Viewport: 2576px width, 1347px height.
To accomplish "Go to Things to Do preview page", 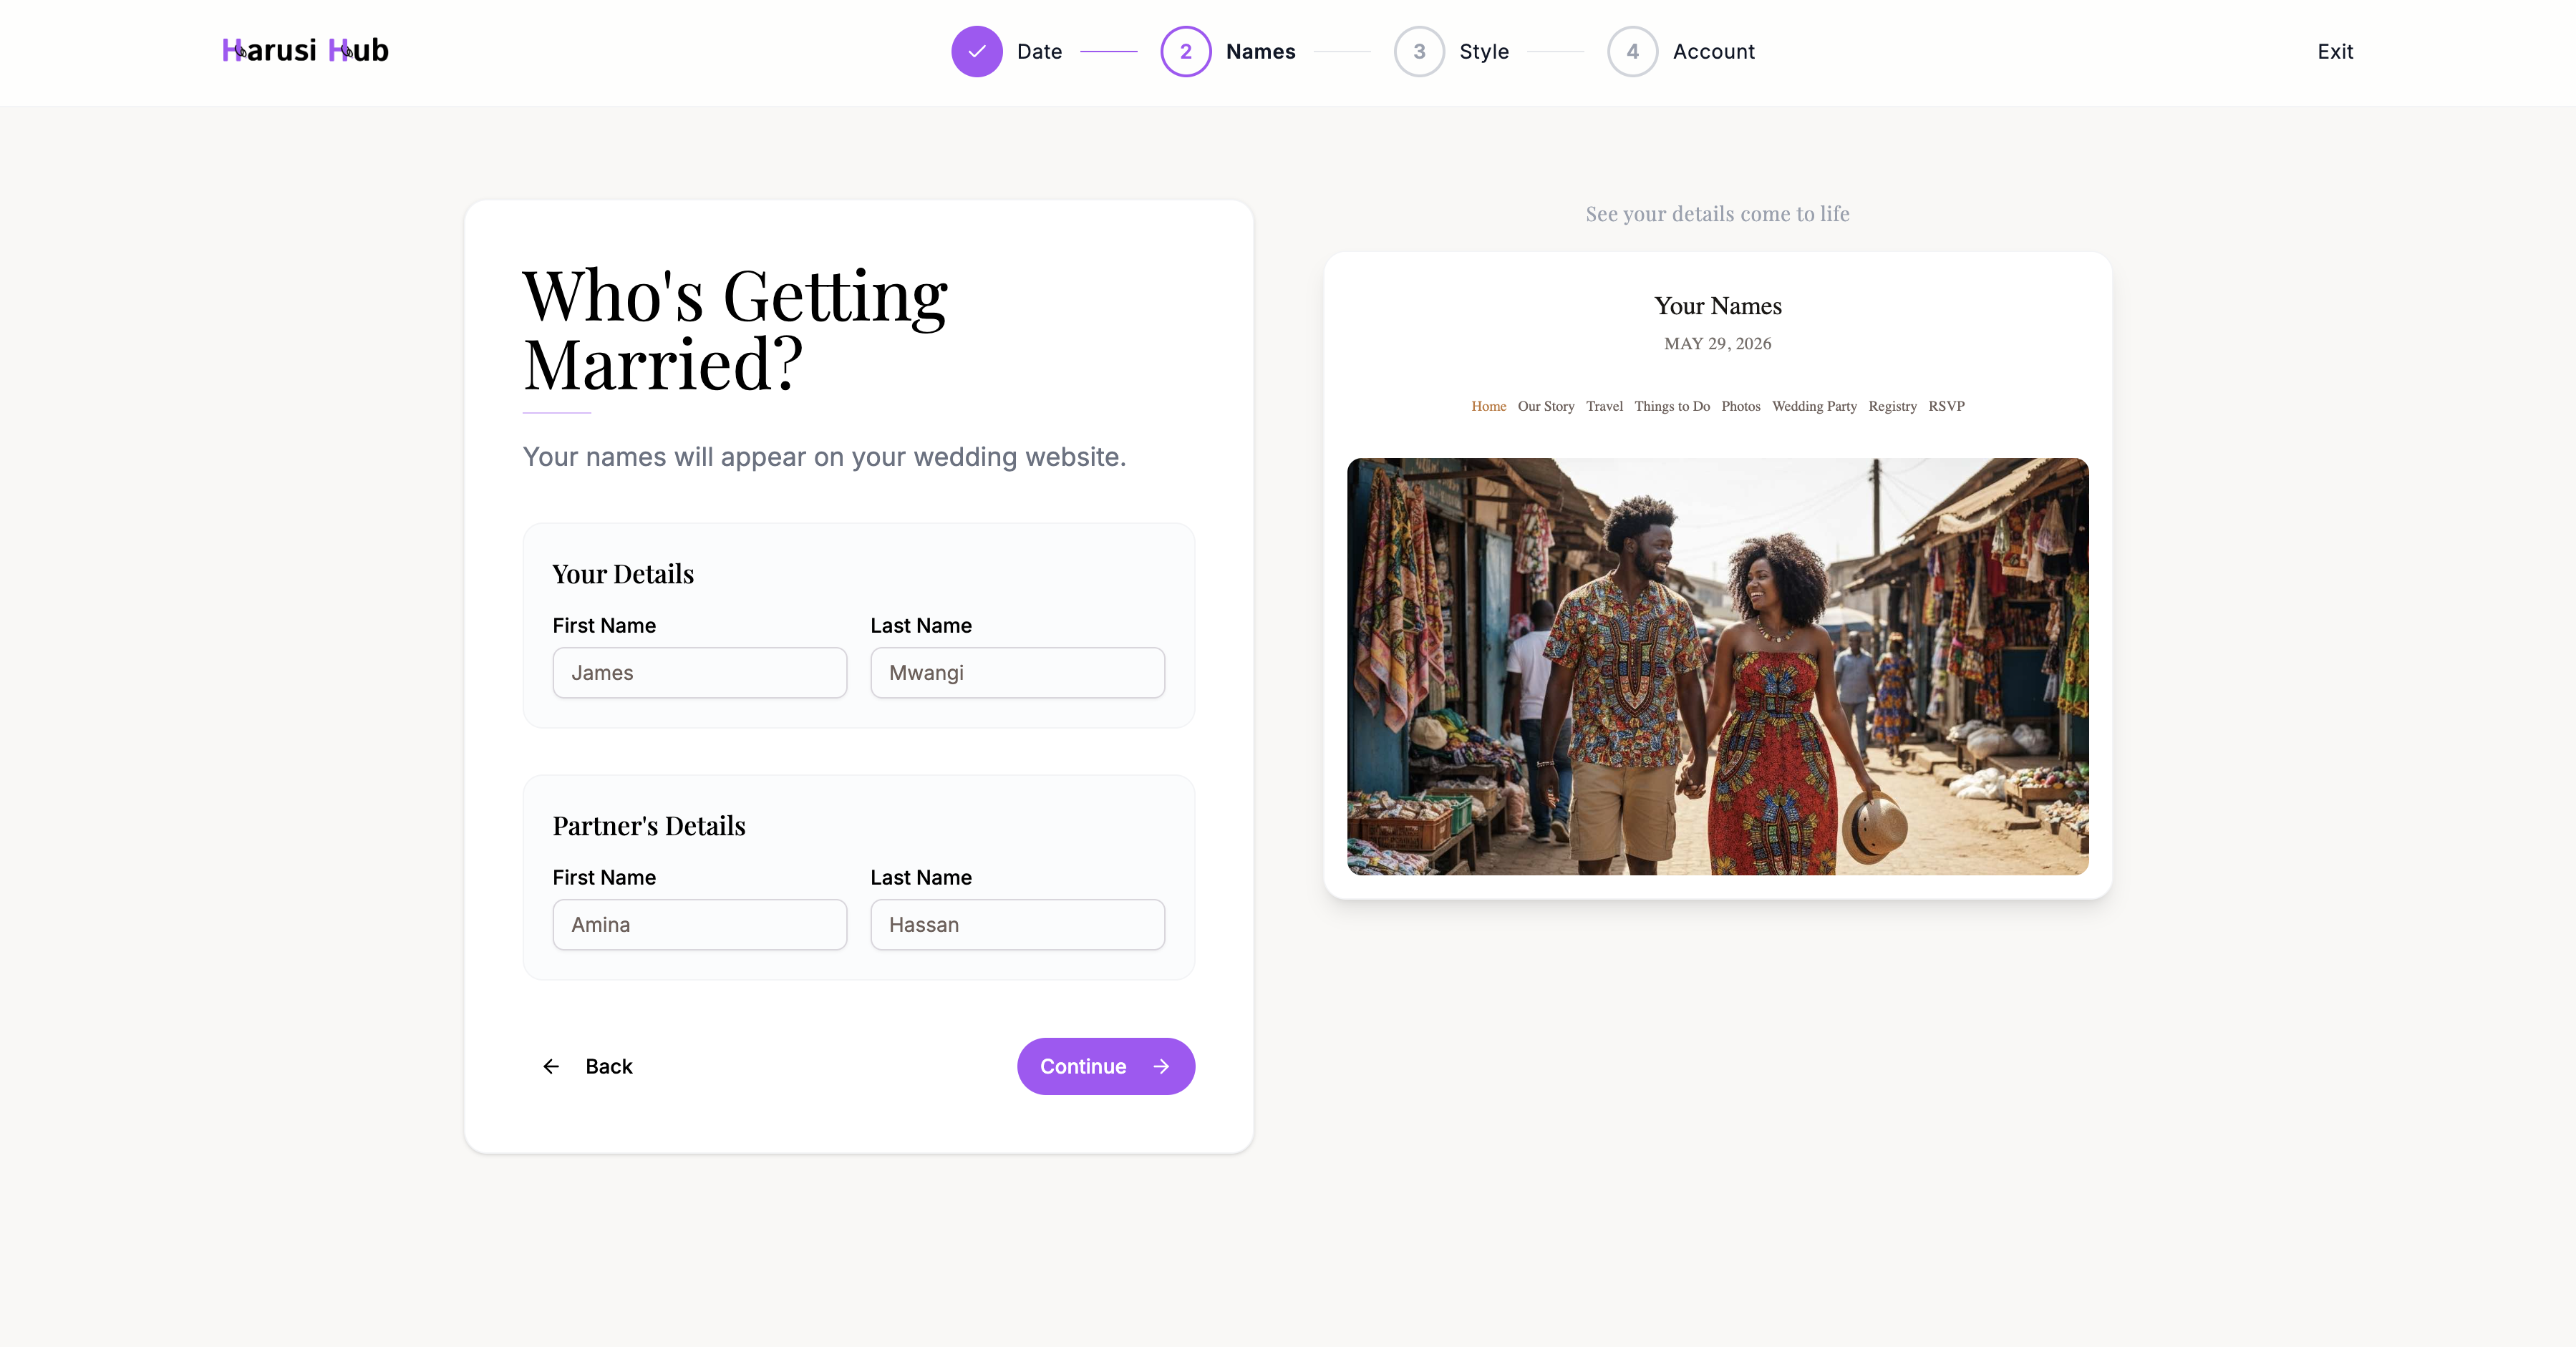I will point(1672,406).
